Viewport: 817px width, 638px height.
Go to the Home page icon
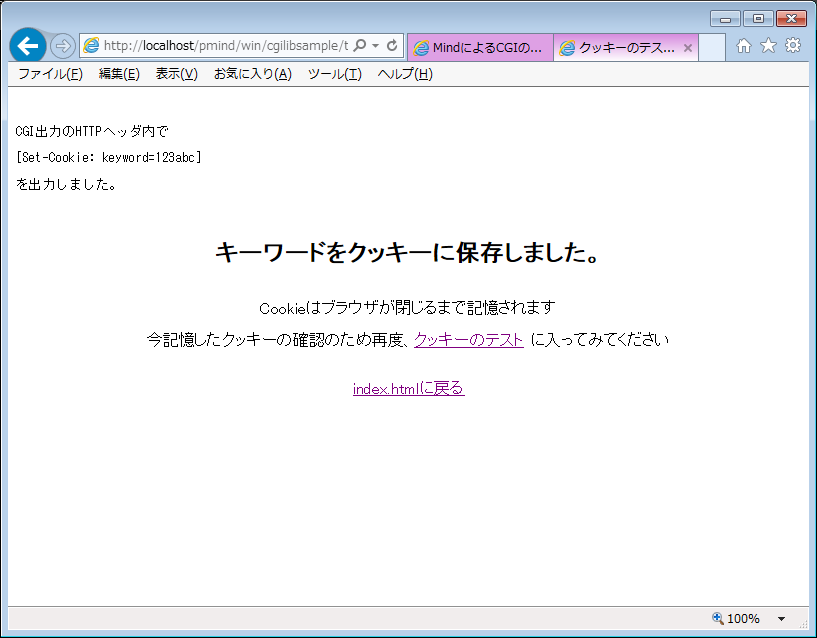[744, 46]
